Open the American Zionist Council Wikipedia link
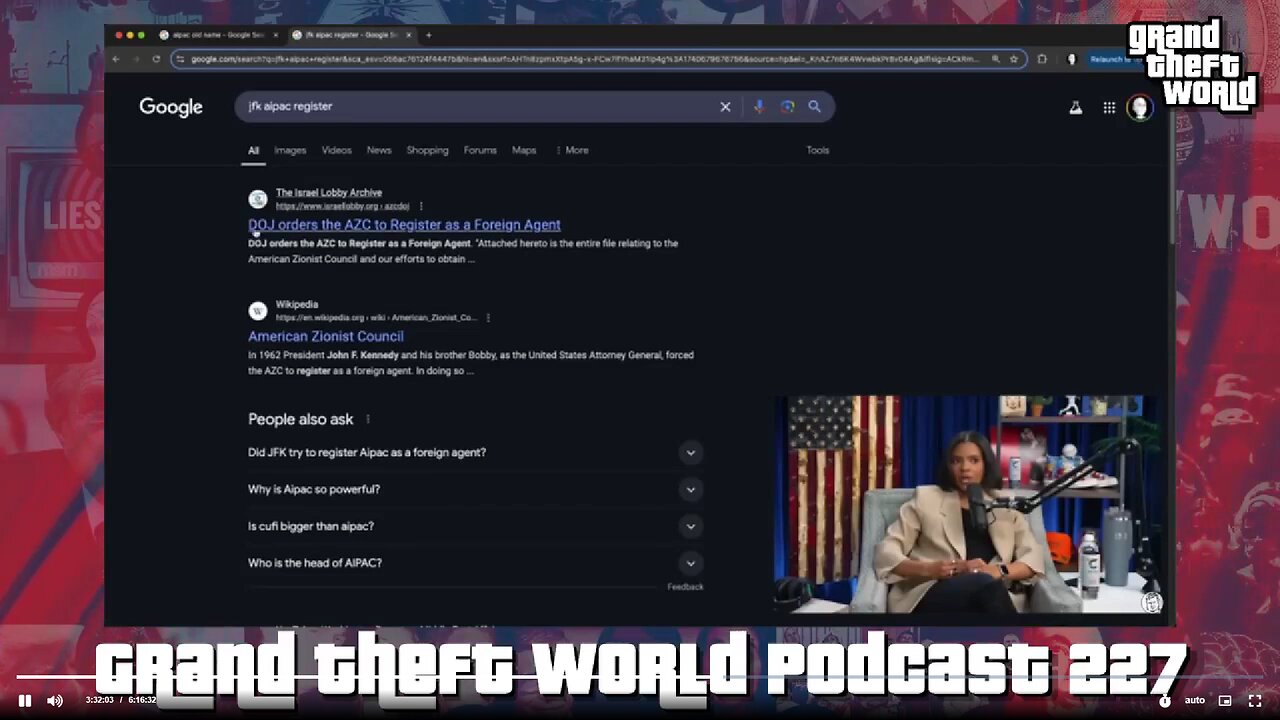Screen dimensions: 1280x720 pos(326,337)
